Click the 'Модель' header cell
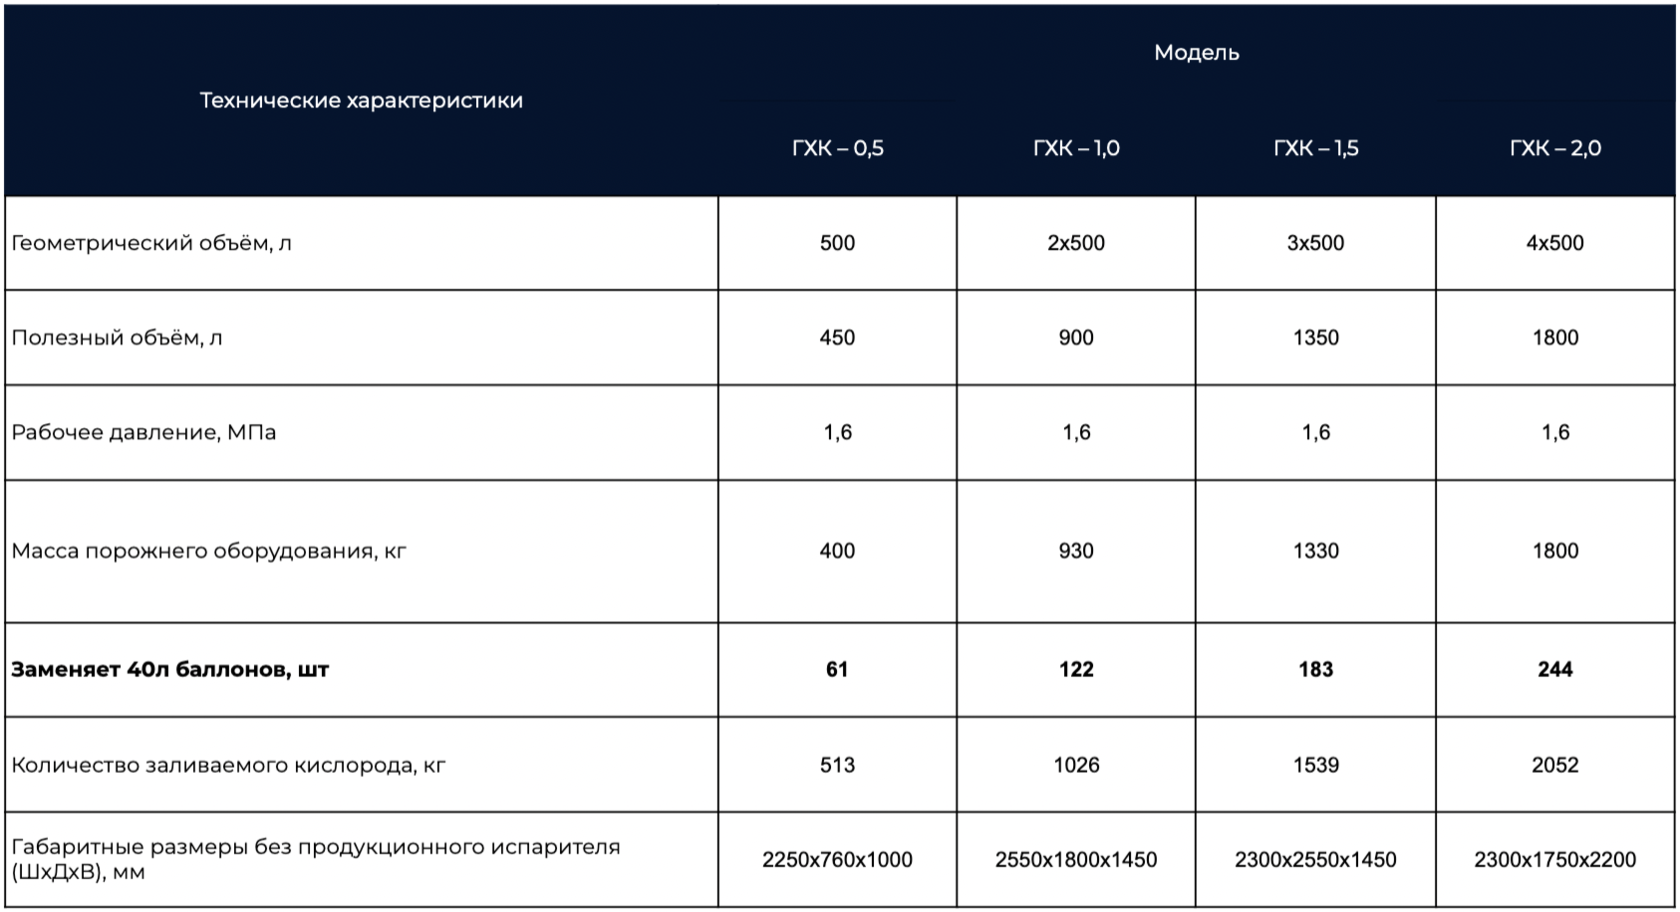Image resolution: width=1680 pixels, height=912 pixels. pyautogui.click(x=1196, y=52)
